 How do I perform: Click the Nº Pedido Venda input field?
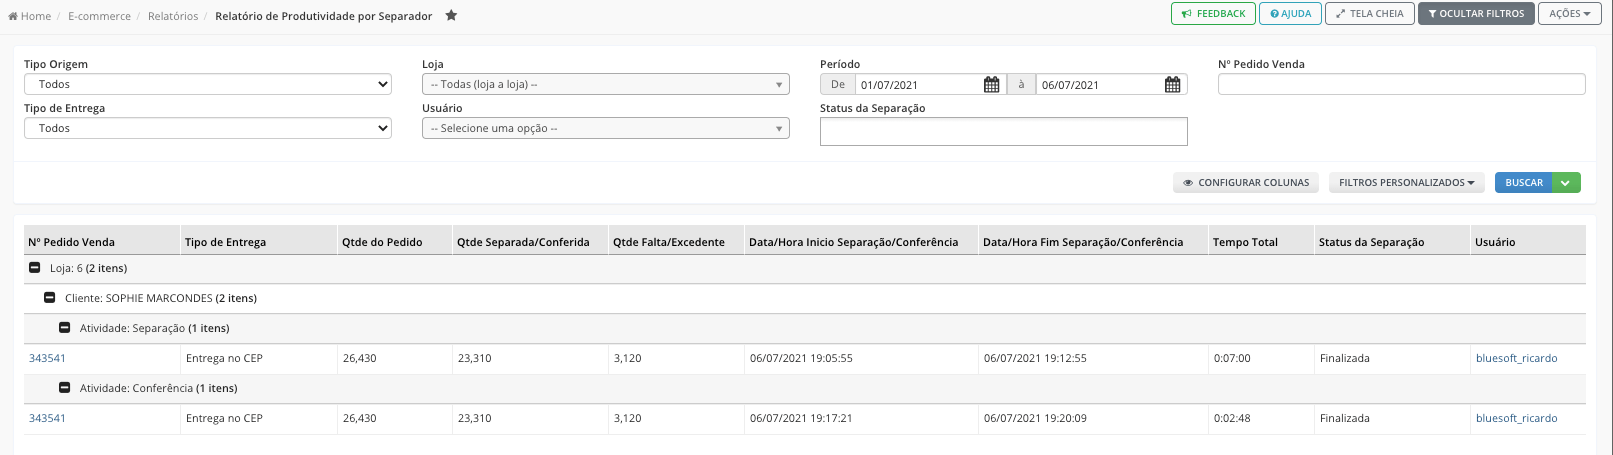[x=1401, y=84]
